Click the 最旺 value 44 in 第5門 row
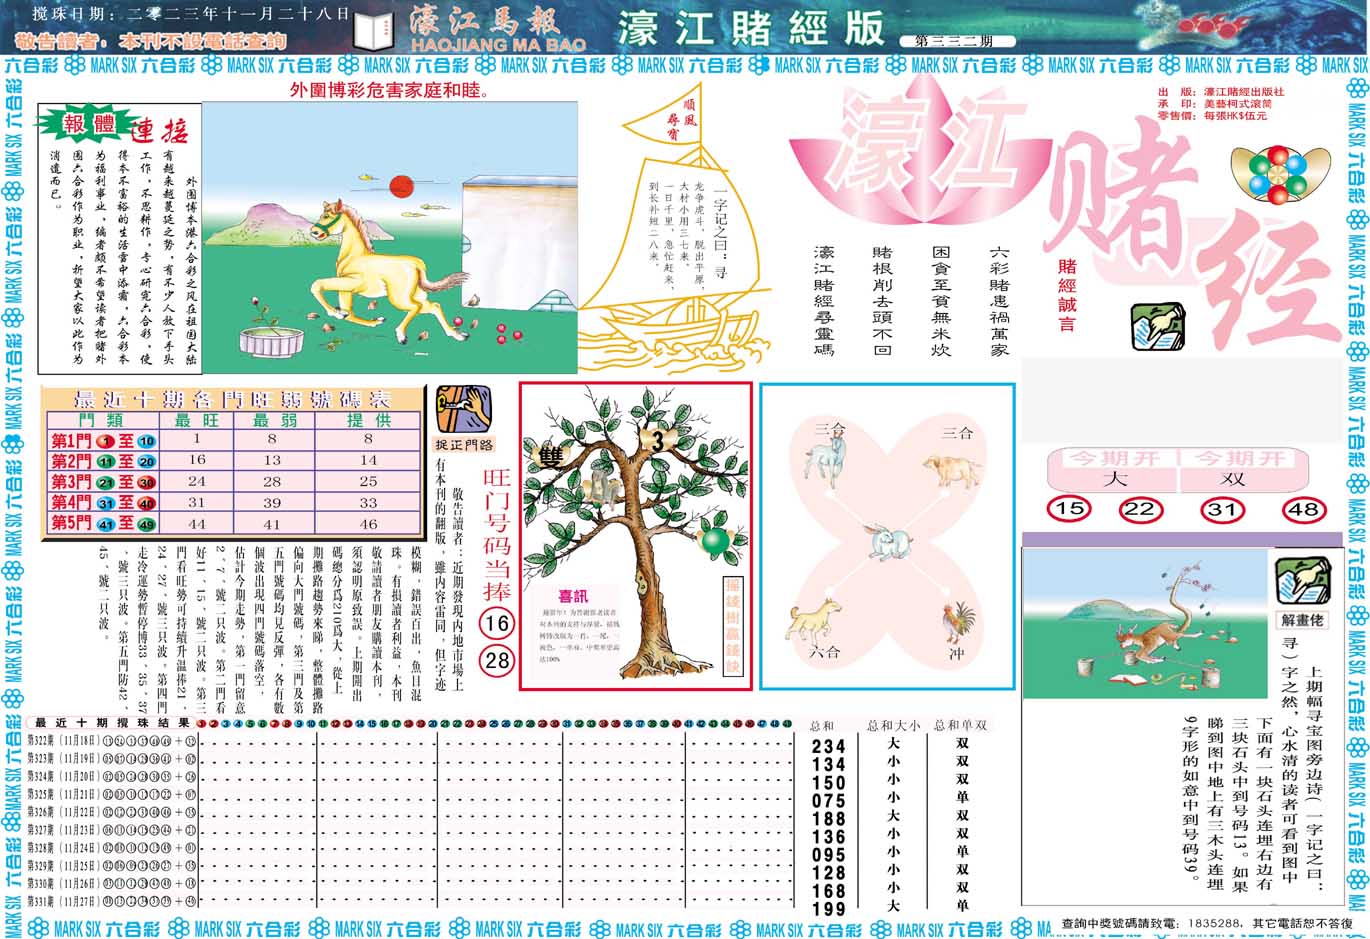This screenshot has width=1370, height=939. (x=197, y=524)
